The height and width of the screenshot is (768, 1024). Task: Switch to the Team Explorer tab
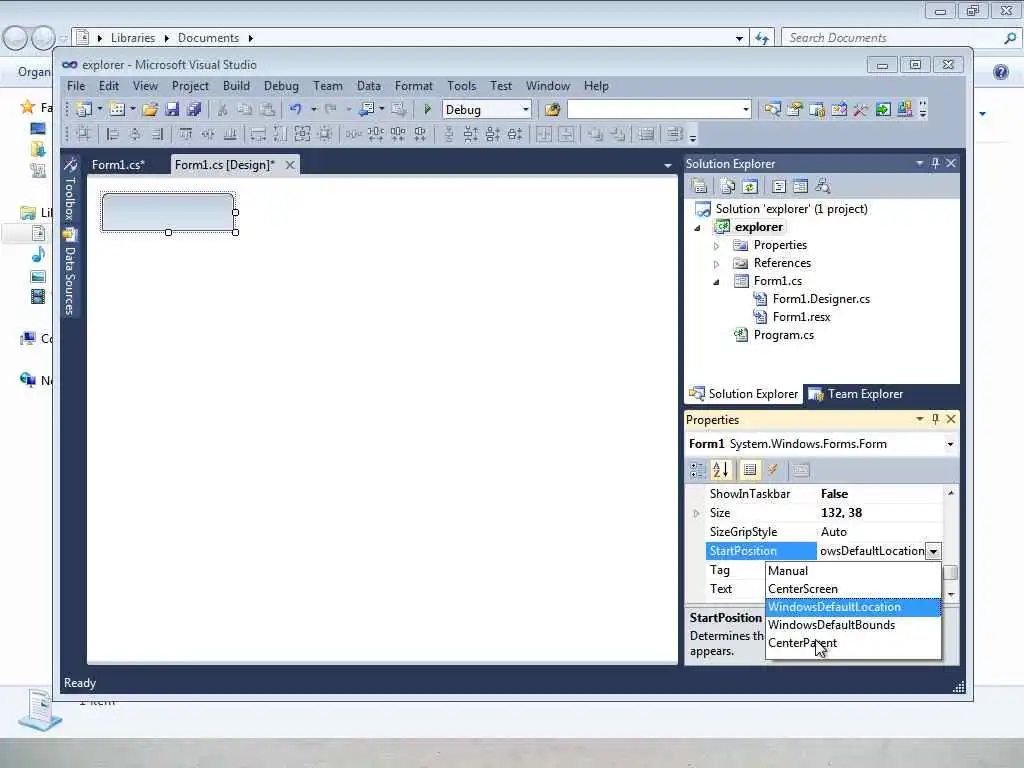[856, 394]
